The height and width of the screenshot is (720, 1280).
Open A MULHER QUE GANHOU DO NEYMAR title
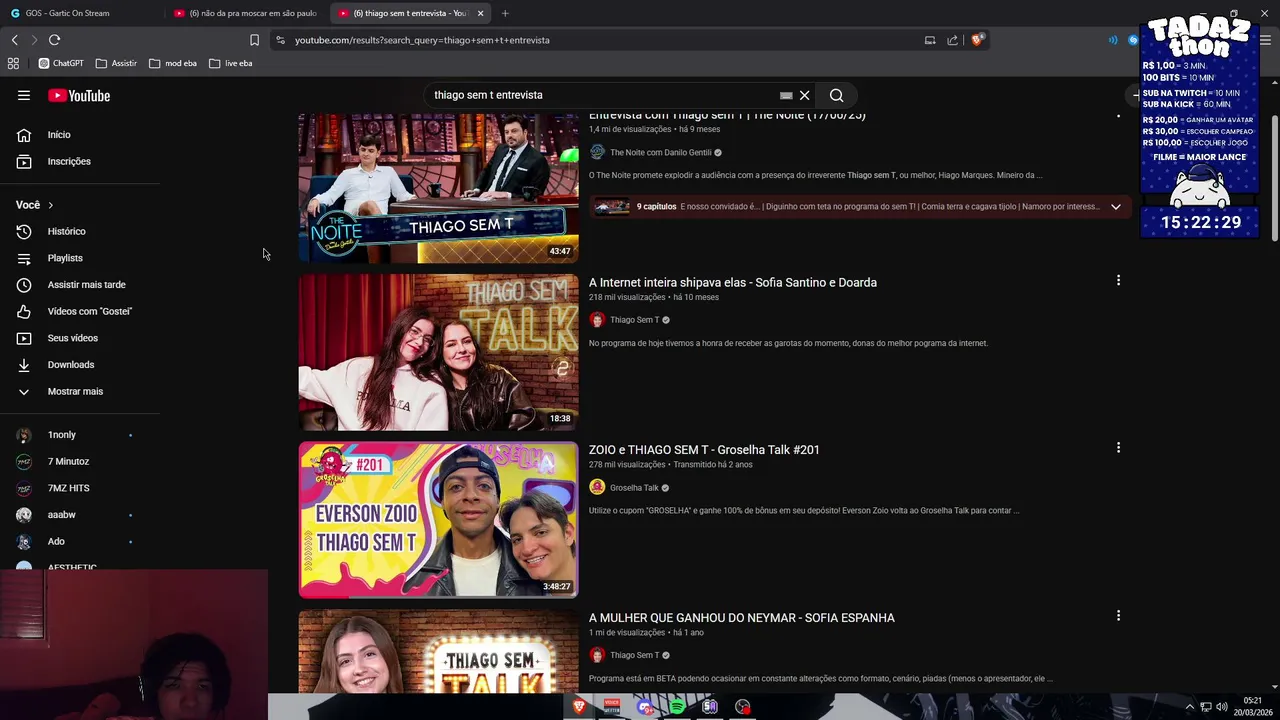[x=742, y=618]
